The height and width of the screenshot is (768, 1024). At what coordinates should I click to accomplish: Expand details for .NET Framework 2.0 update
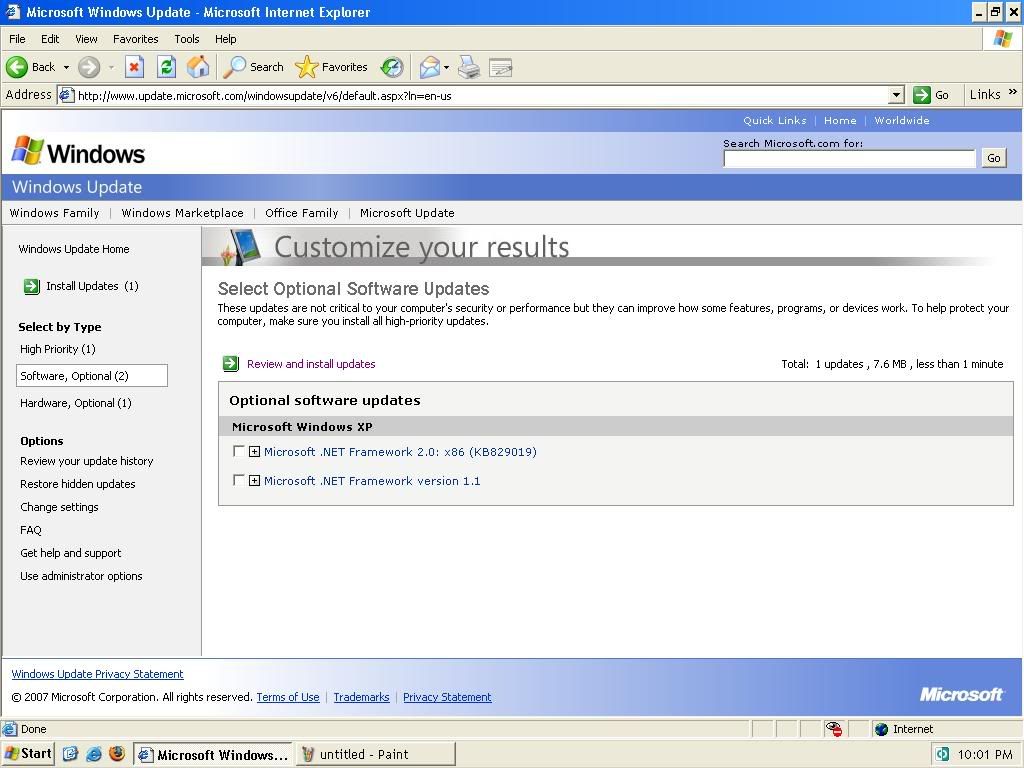tap(255, 451)
